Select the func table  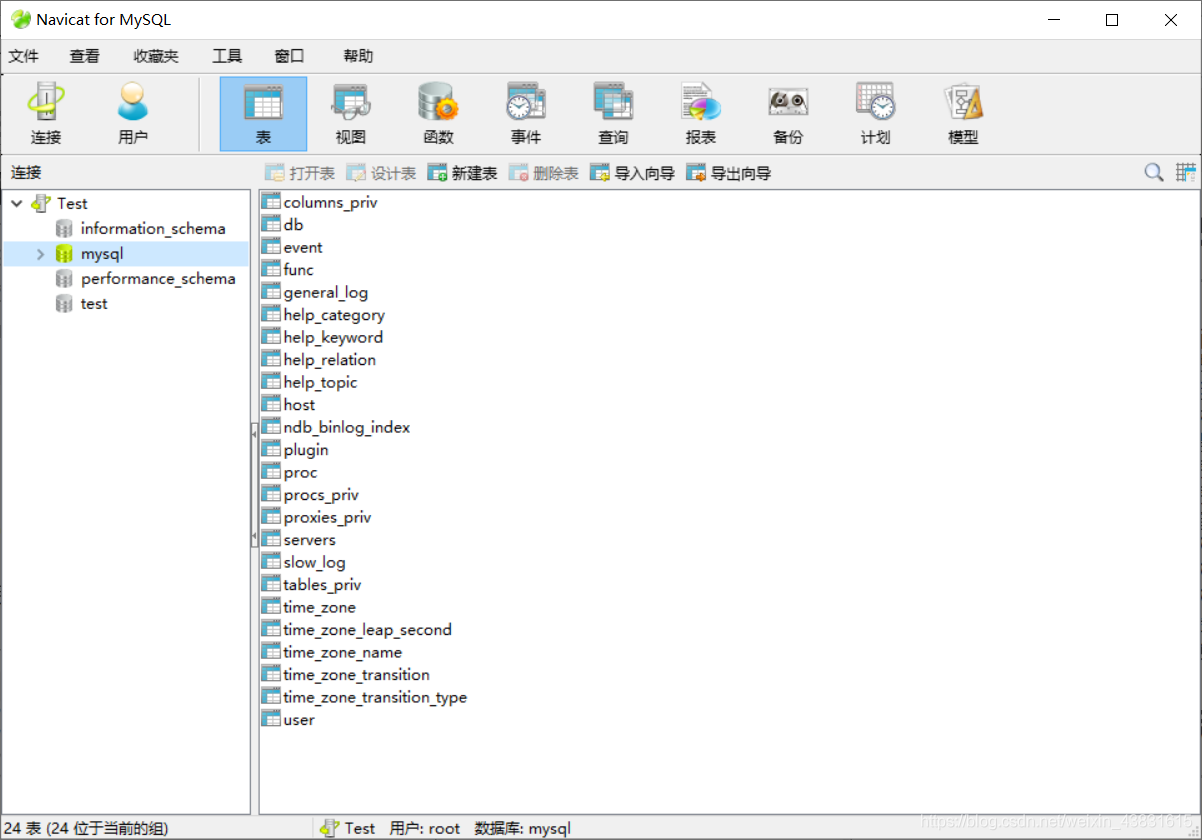coord(298,270)
